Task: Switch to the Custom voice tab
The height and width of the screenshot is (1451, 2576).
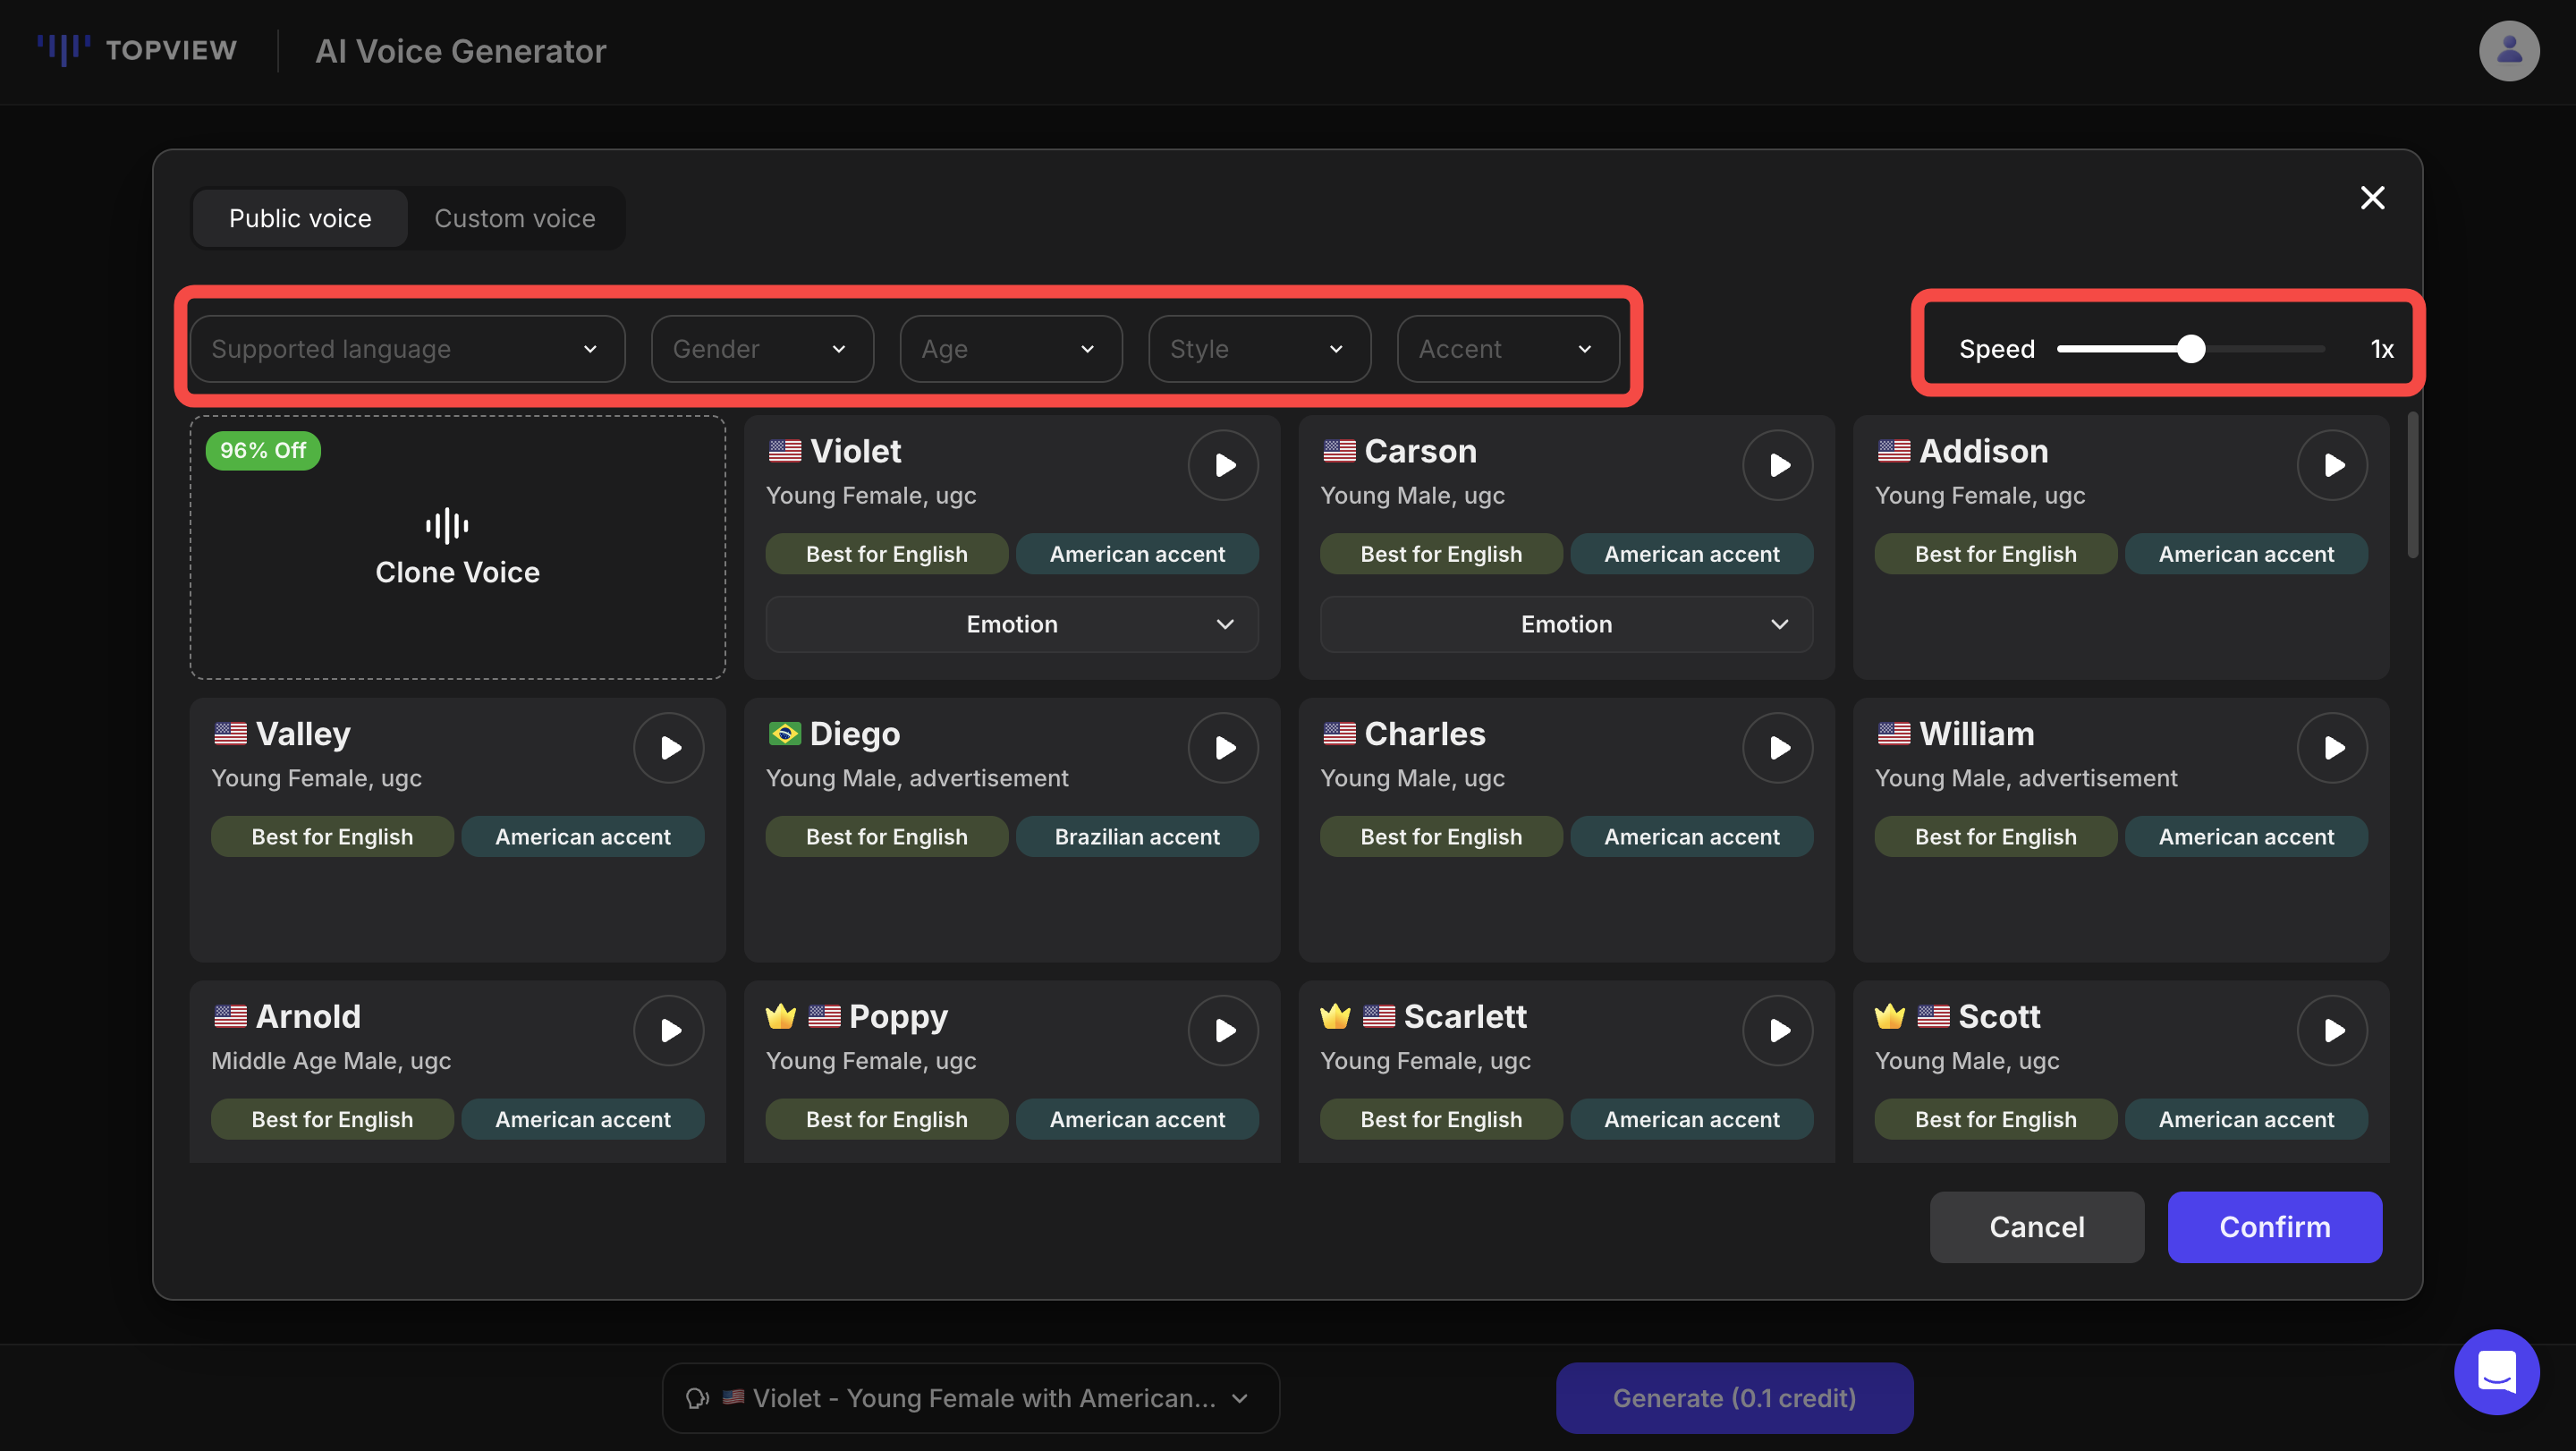Action: tap(514, 218)
